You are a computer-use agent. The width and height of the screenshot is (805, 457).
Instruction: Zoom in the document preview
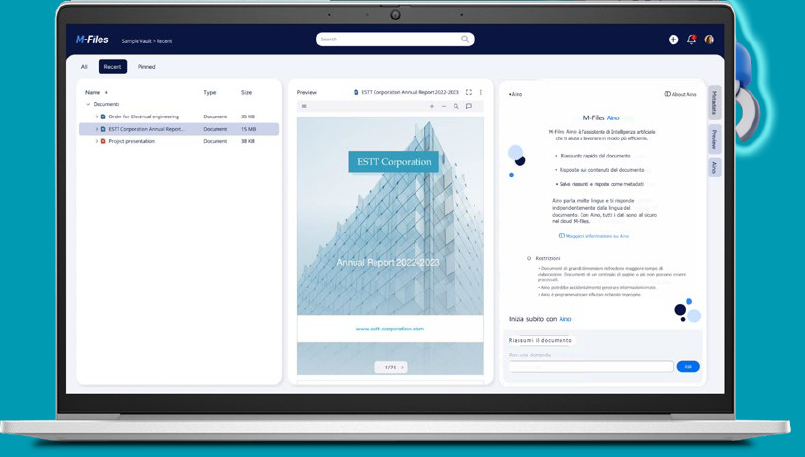coord(432,106)
